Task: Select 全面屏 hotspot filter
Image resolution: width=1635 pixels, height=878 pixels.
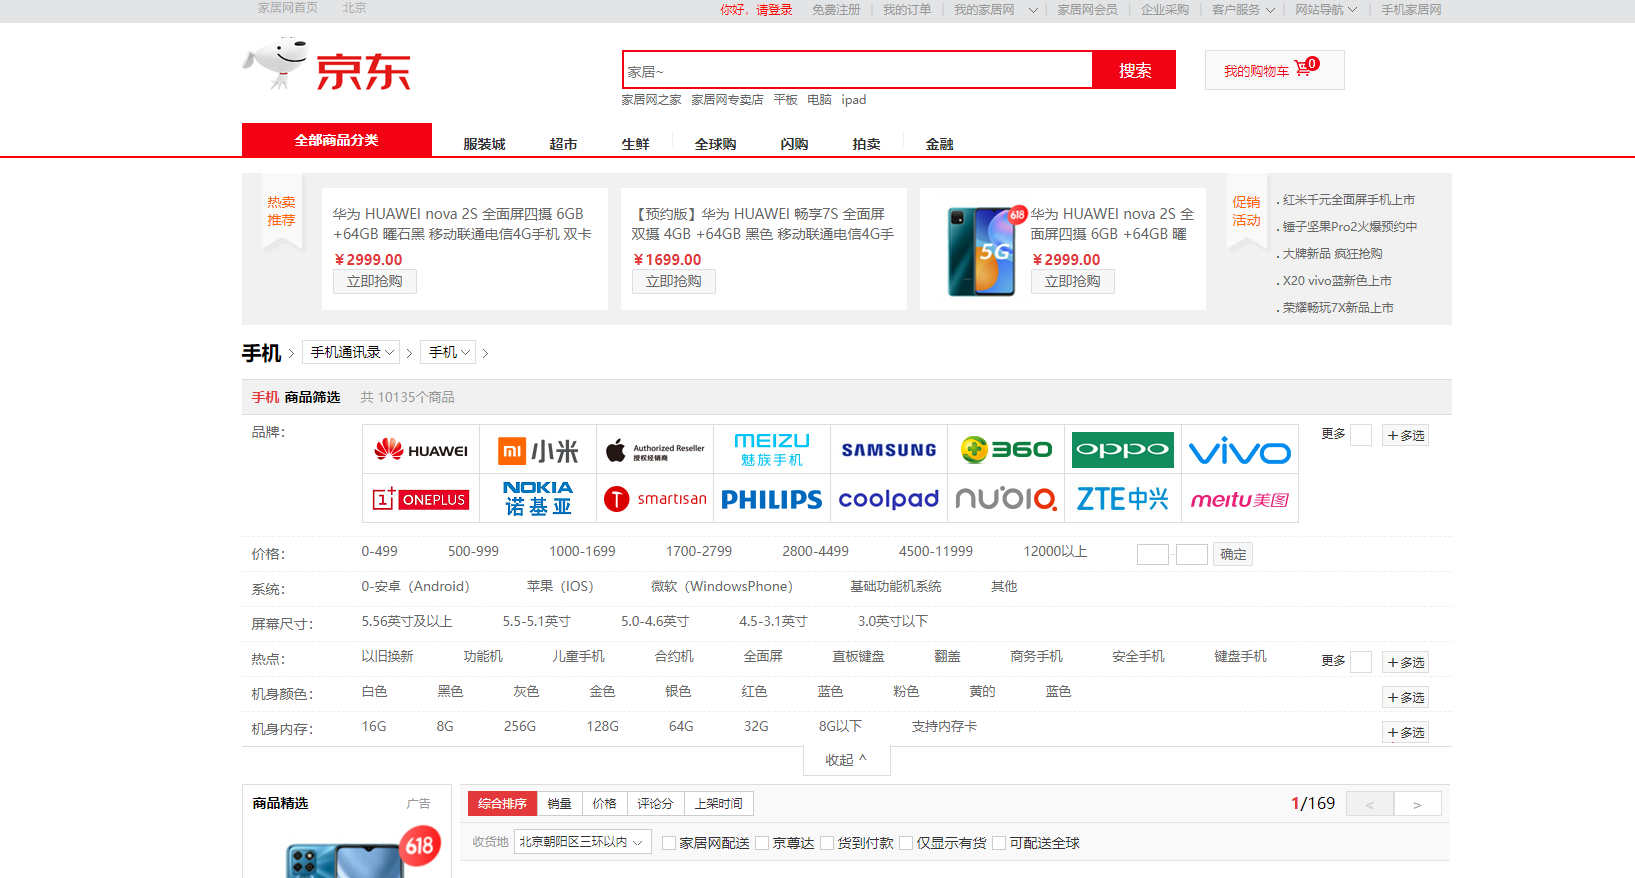Action: click(x=763, y=657)
